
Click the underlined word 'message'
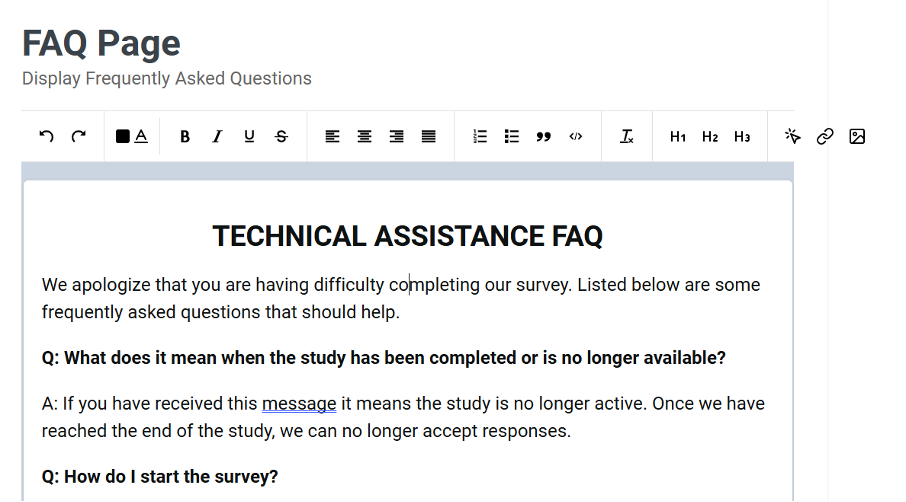click(x=299, y=404)
